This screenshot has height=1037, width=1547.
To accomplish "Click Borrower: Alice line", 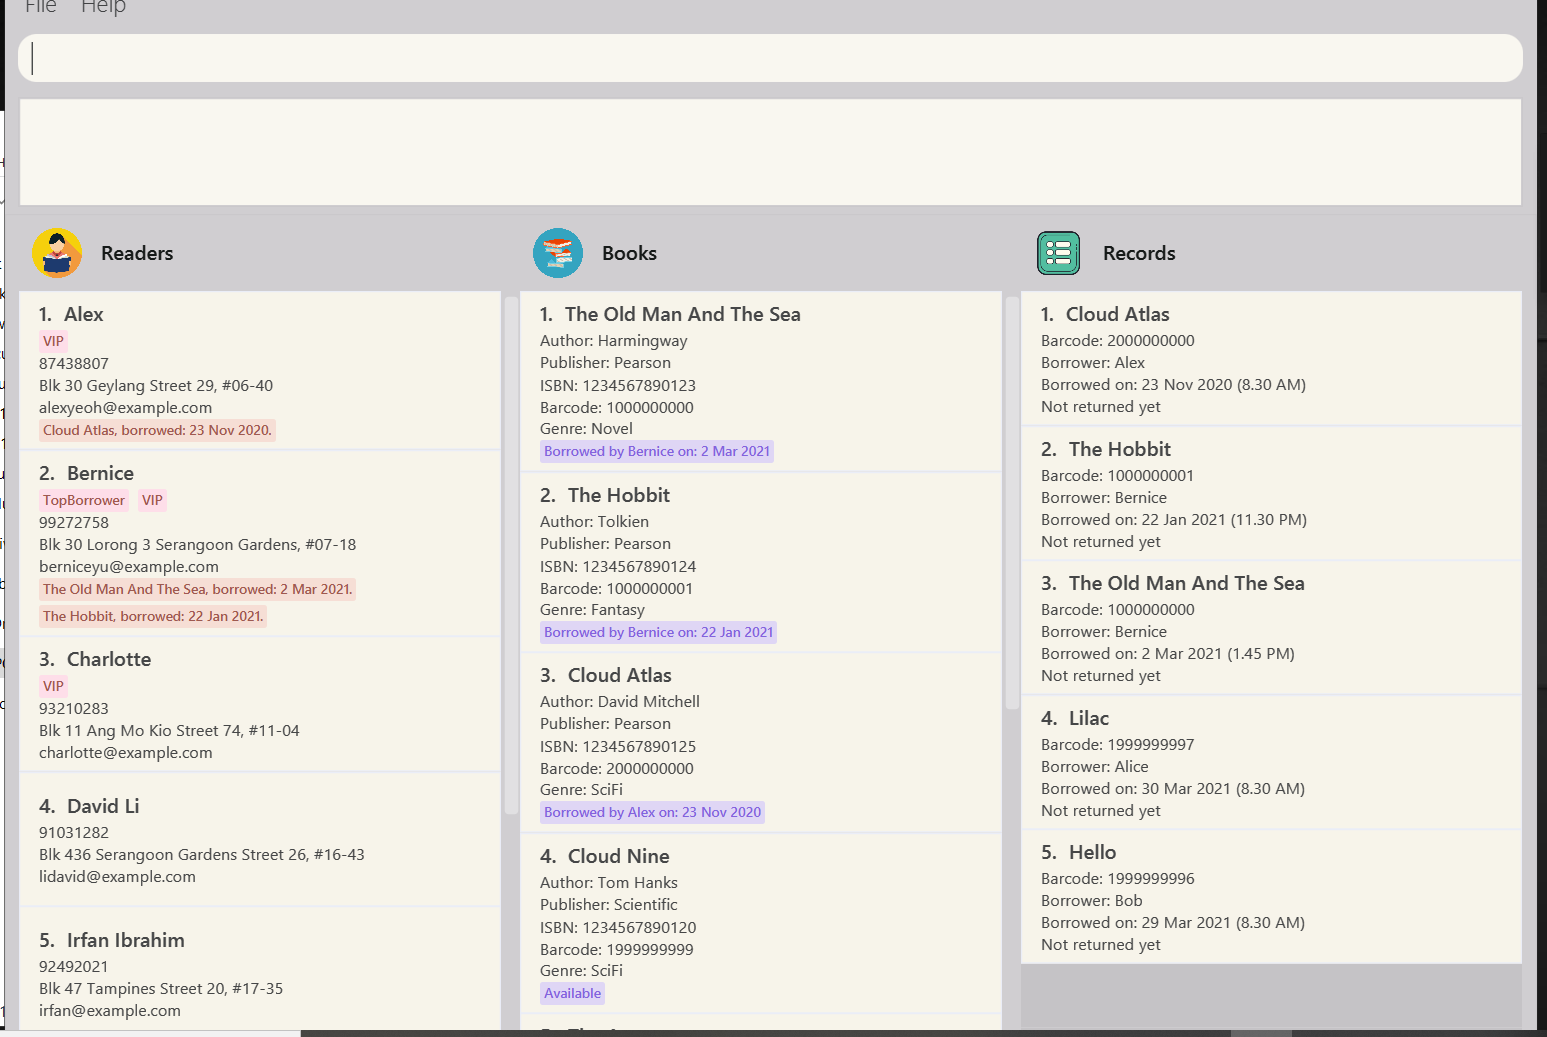I will pyautogui.click(x=1095, y=766).
